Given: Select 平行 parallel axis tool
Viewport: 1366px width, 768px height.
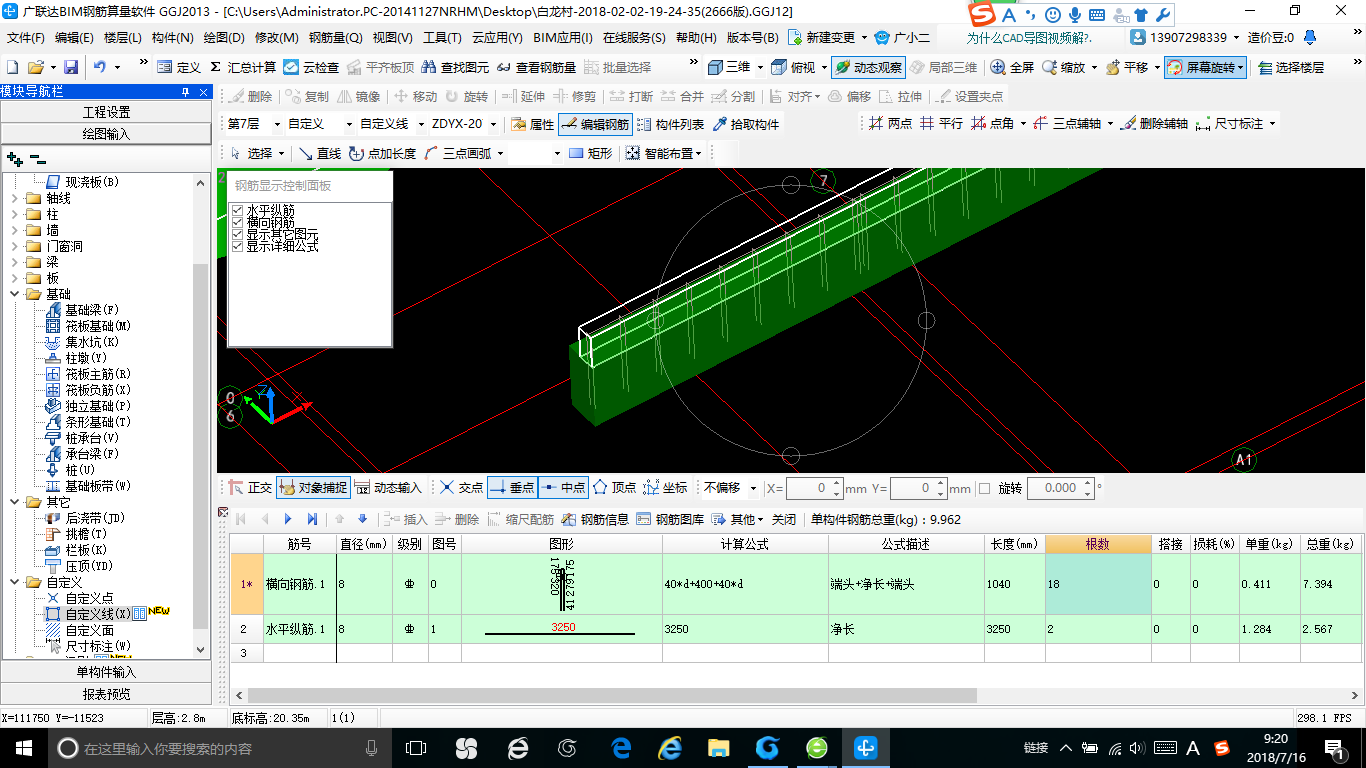Looking at the screenshot, I should [x=941, y=124].
